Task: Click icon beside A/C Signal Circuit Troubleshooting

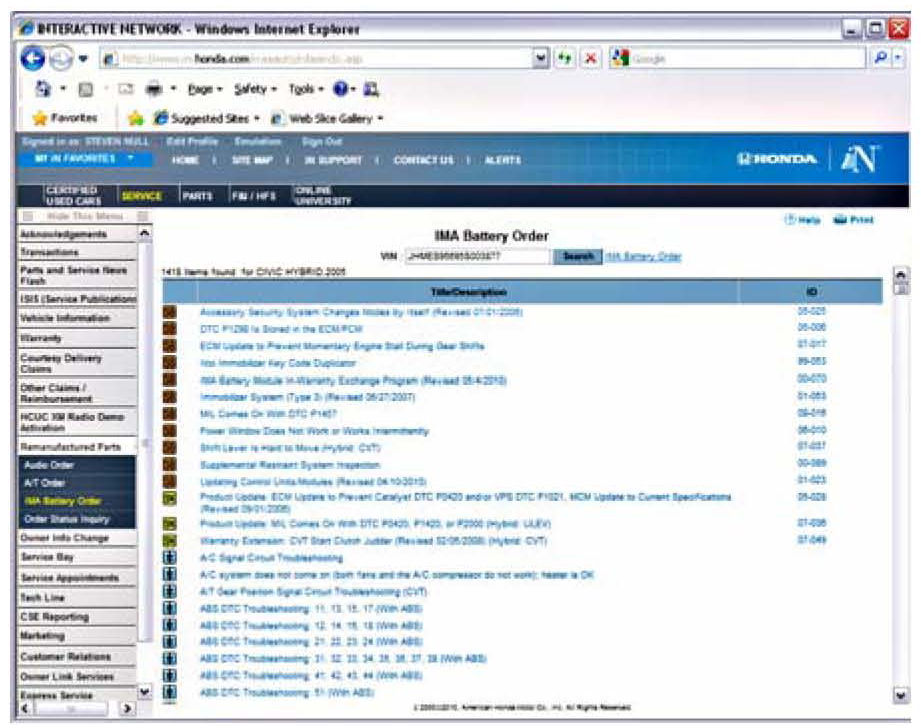Action: pos(170,558)
